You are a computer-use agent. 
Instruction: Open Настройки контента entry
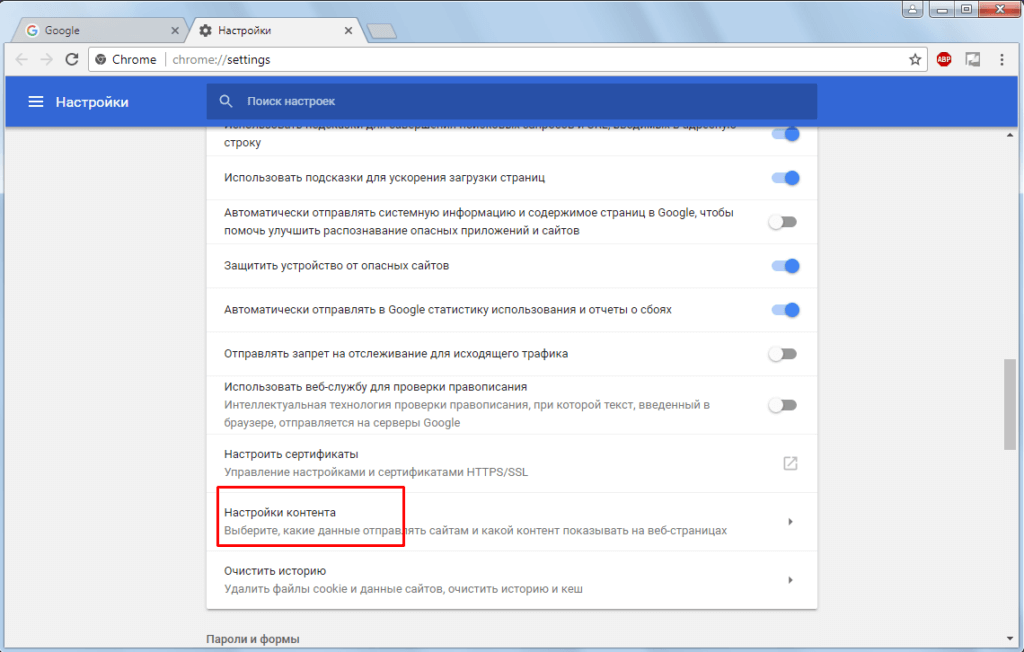coord(511,521)
